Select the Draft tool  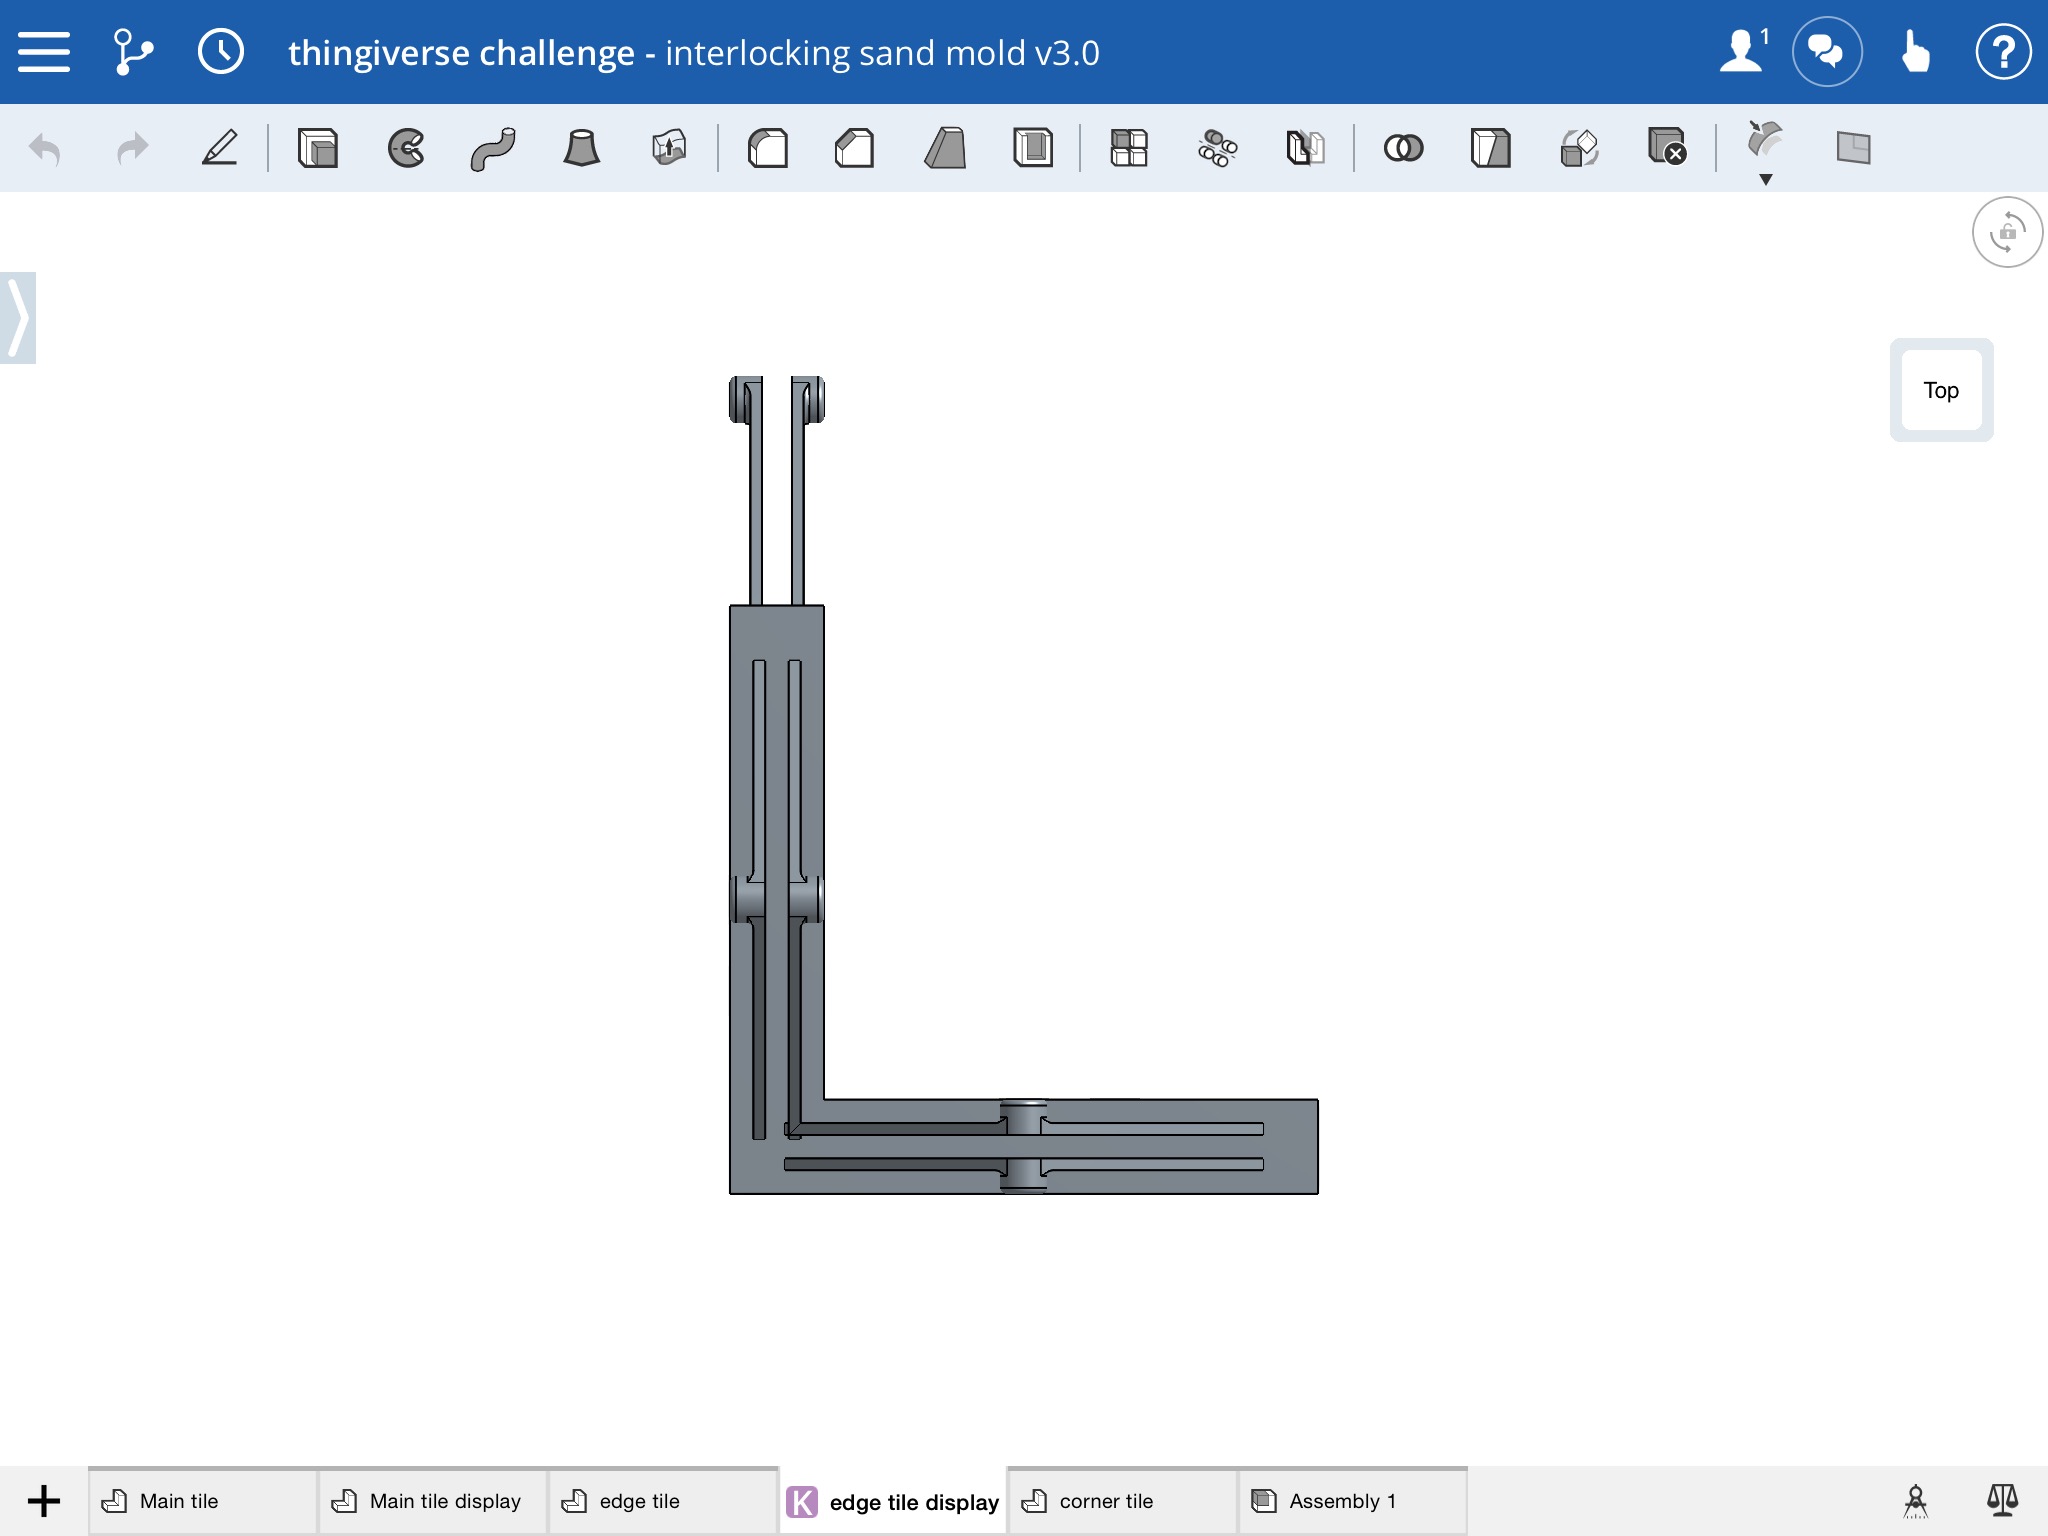[x=945, y=148]
